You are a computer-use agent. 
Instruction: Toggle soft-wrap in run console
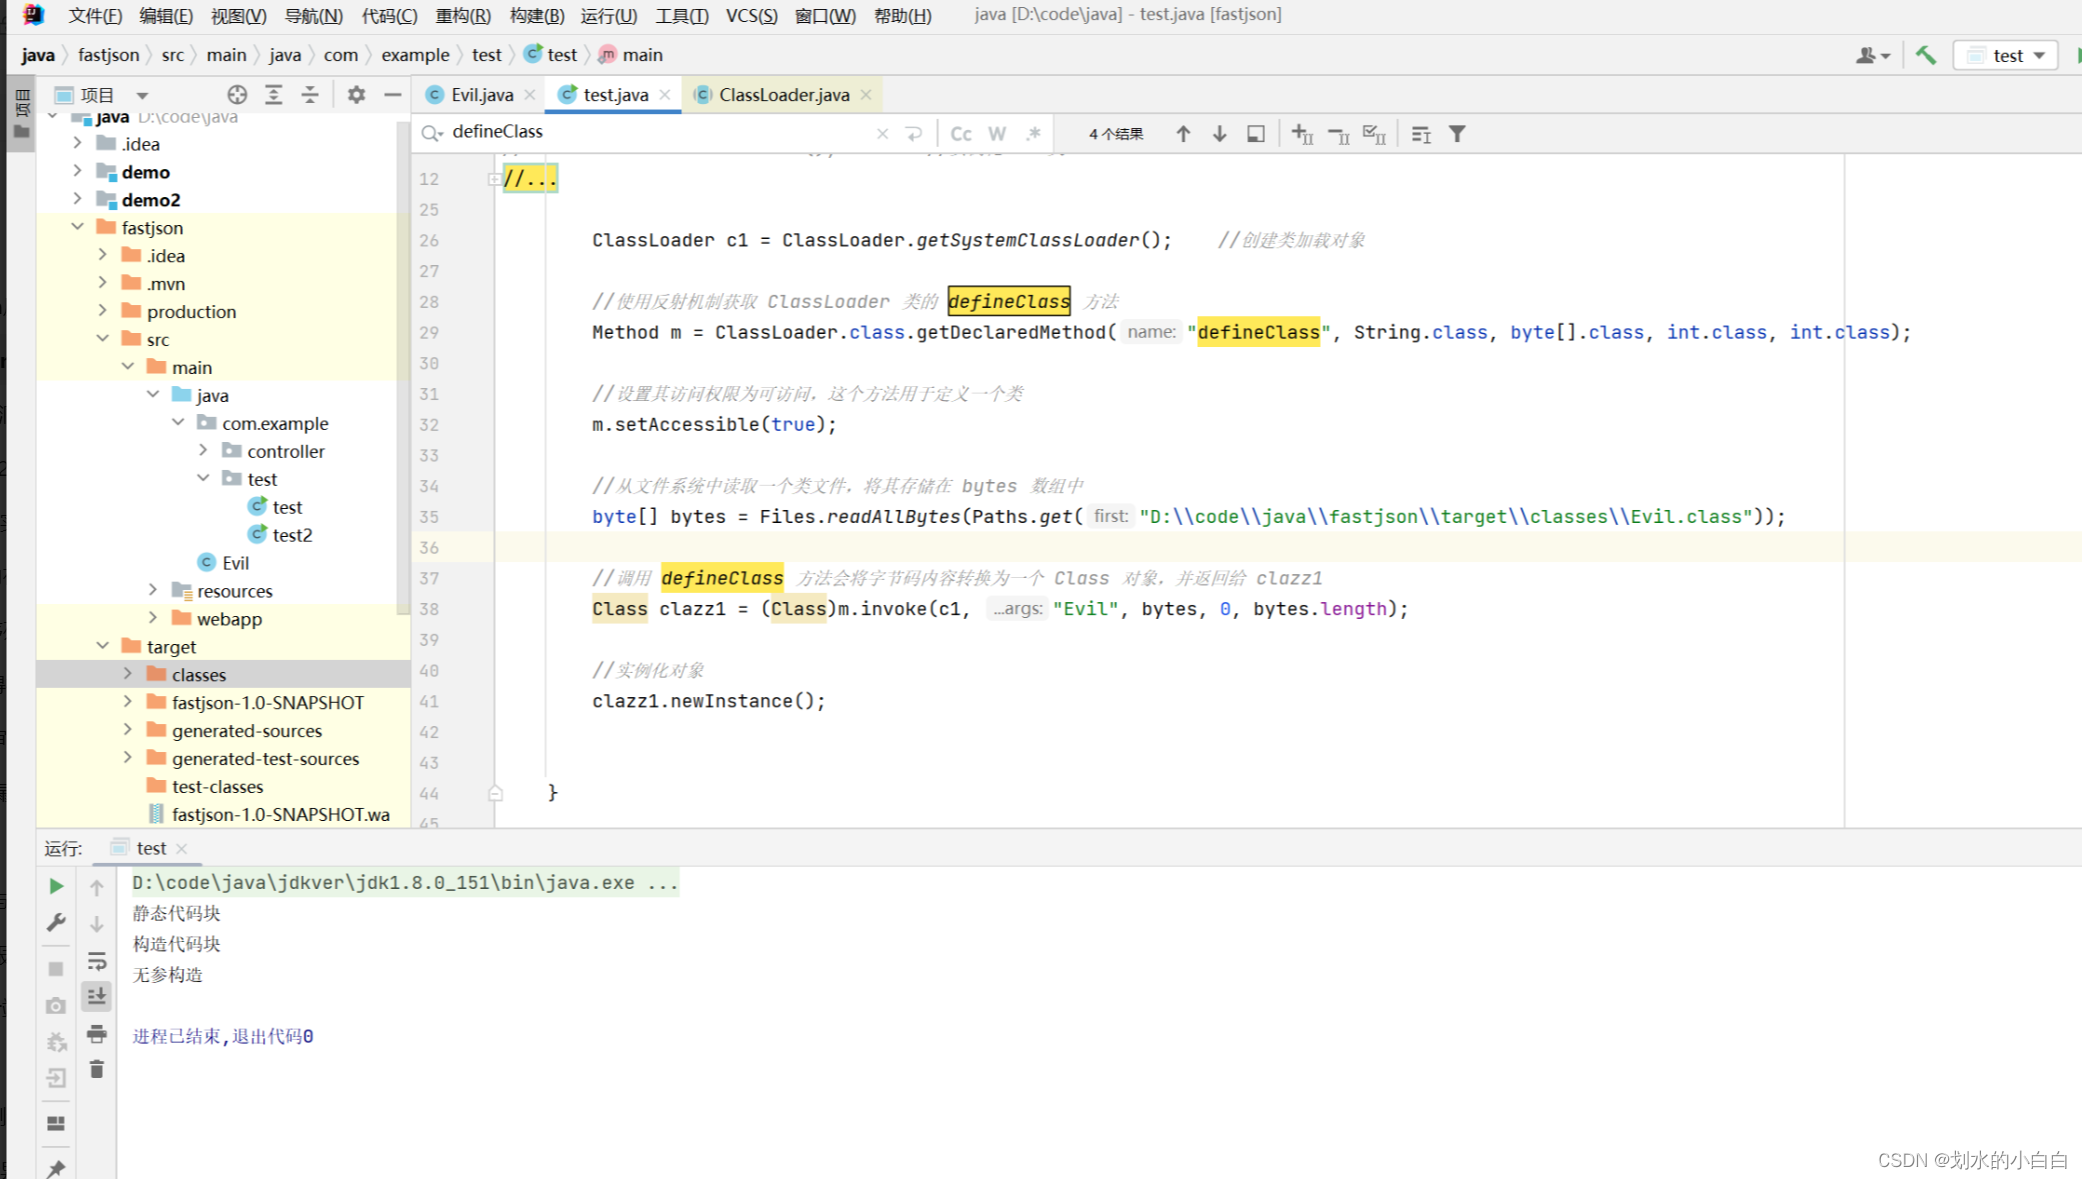click(97, 961)
